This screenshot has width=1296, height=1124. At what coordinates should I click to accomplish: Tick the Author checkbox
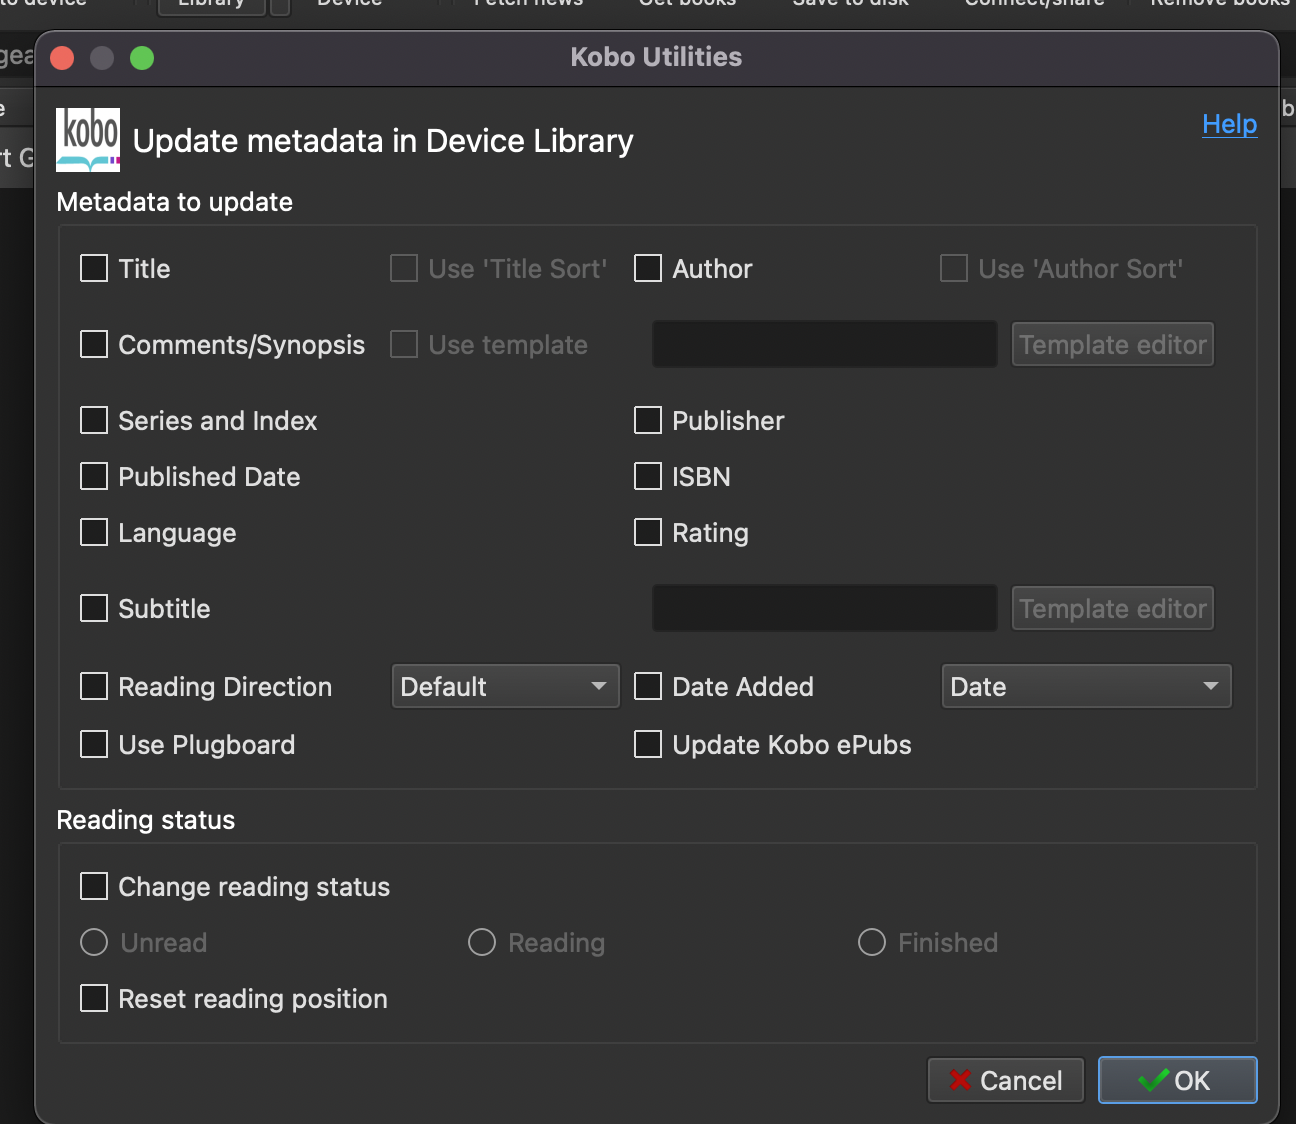click(648, 269)
